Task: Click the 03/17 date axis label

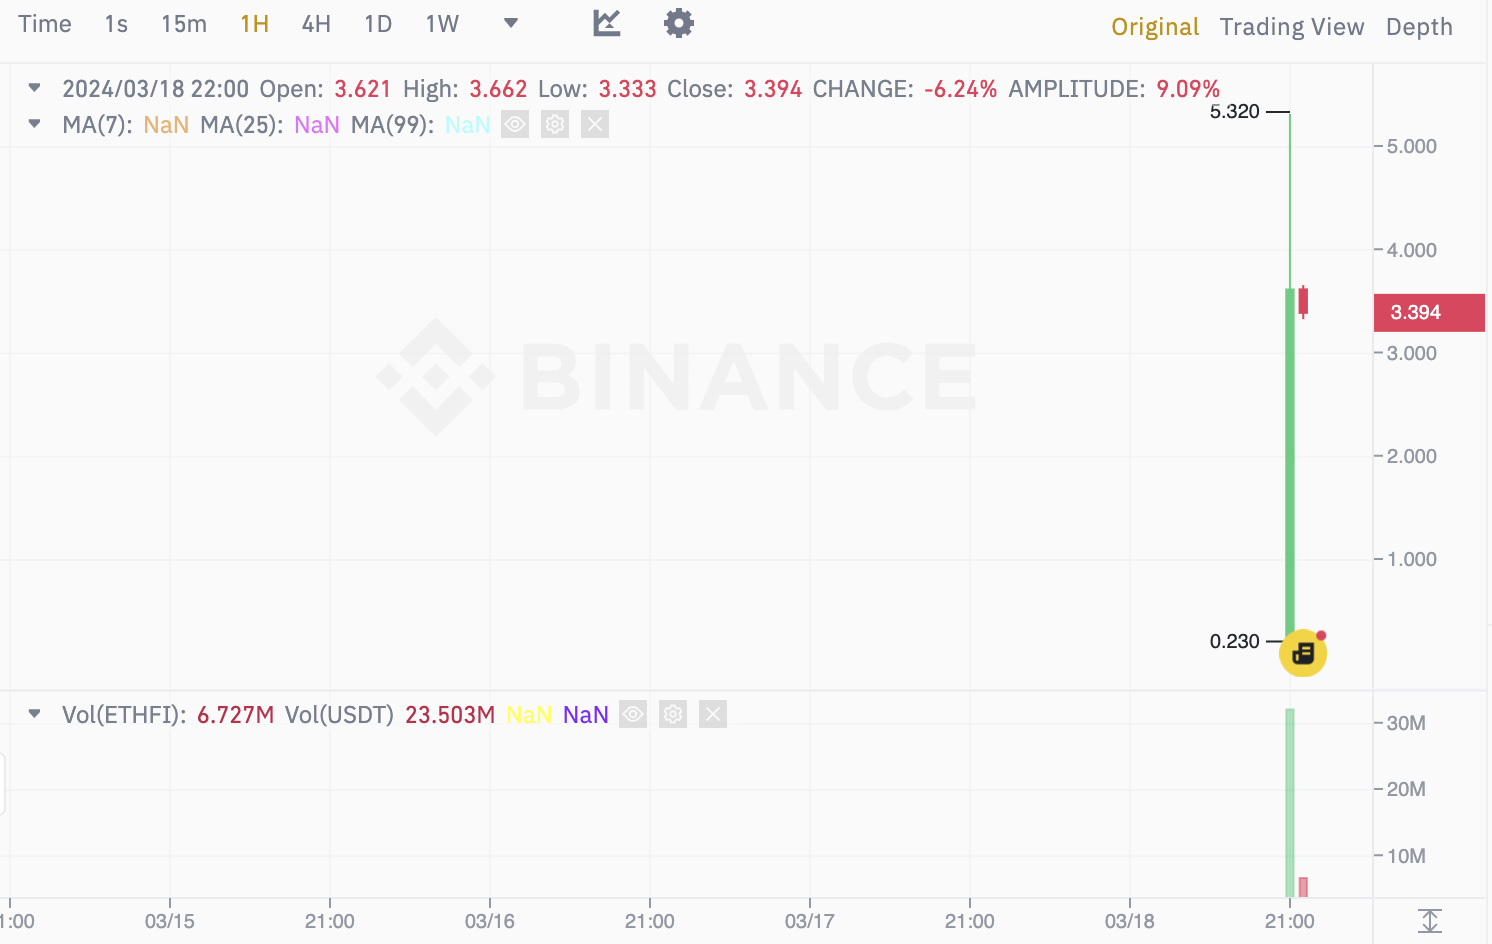Action: pyautogui.click(x=810, y=921)
